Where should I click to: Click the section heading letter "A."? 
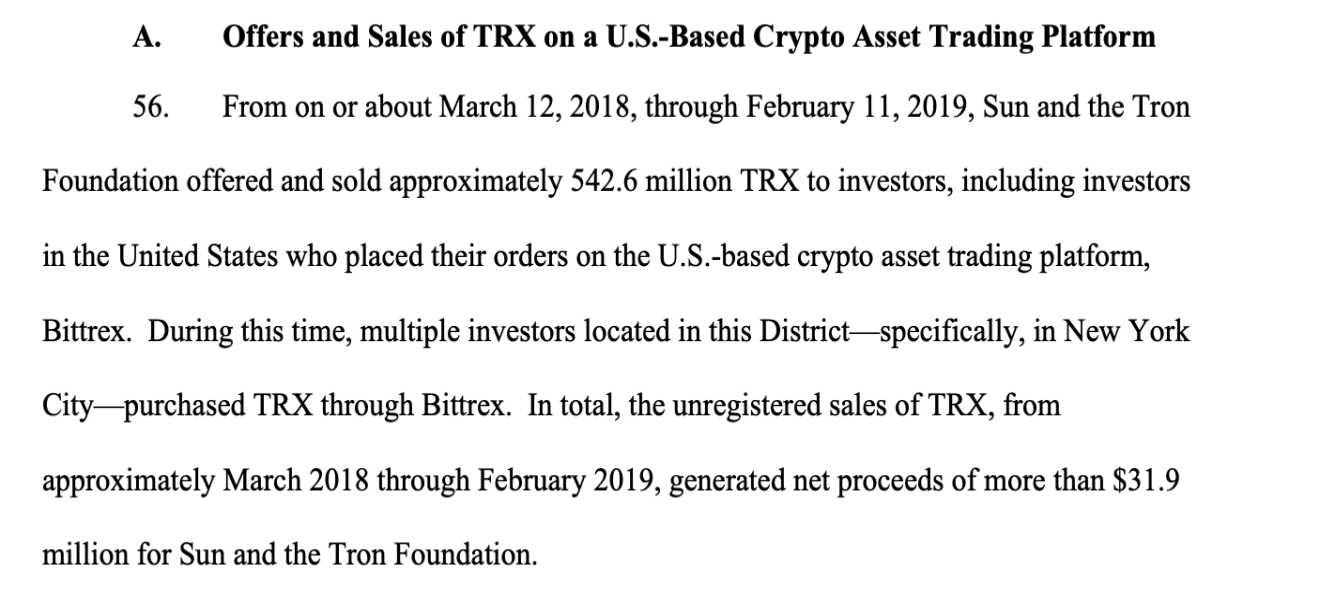coord(147,38)
